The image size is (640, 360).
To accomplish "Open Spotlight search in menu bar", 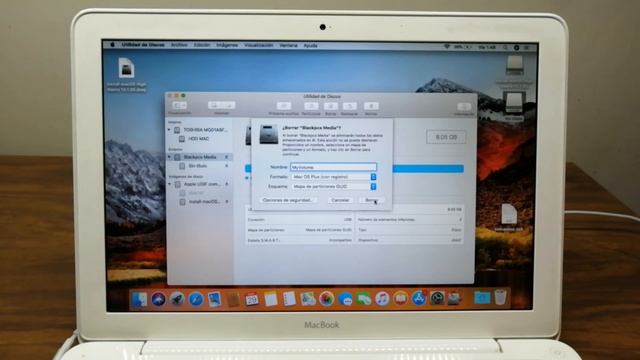I will coord(505,47).
